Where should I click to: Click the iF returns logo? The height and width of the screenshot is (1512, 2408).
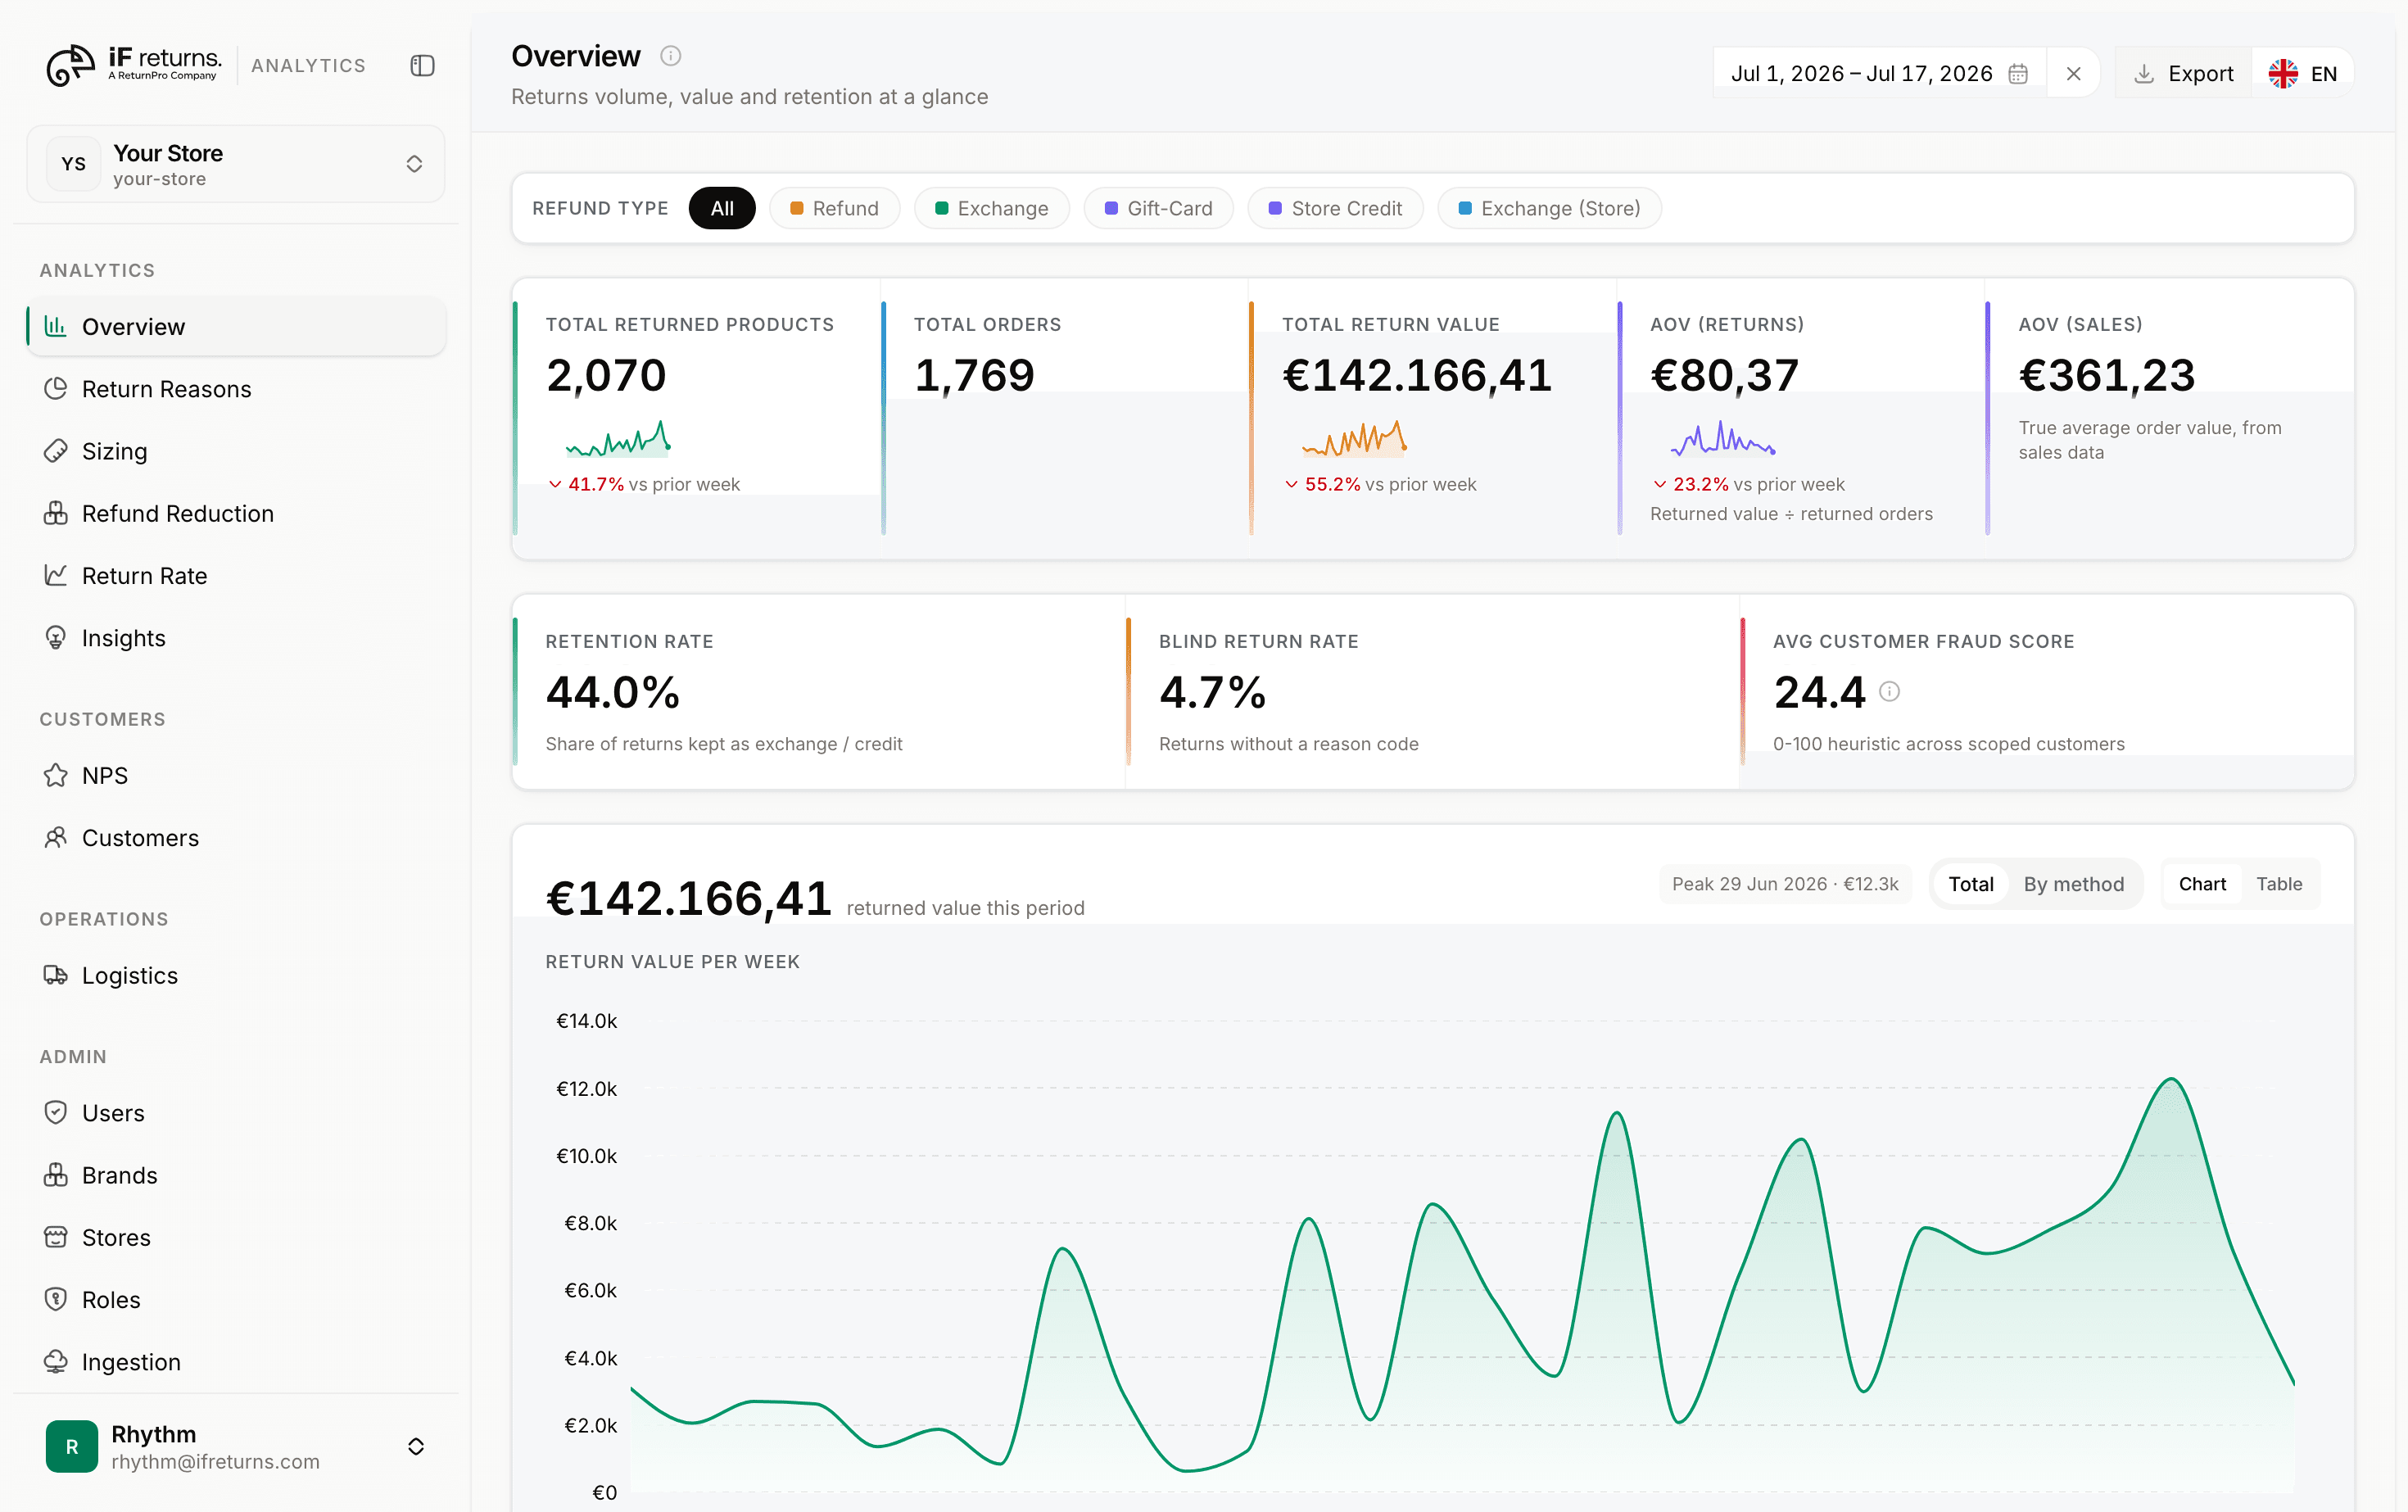pyautogui.click(x=134, y=65)
